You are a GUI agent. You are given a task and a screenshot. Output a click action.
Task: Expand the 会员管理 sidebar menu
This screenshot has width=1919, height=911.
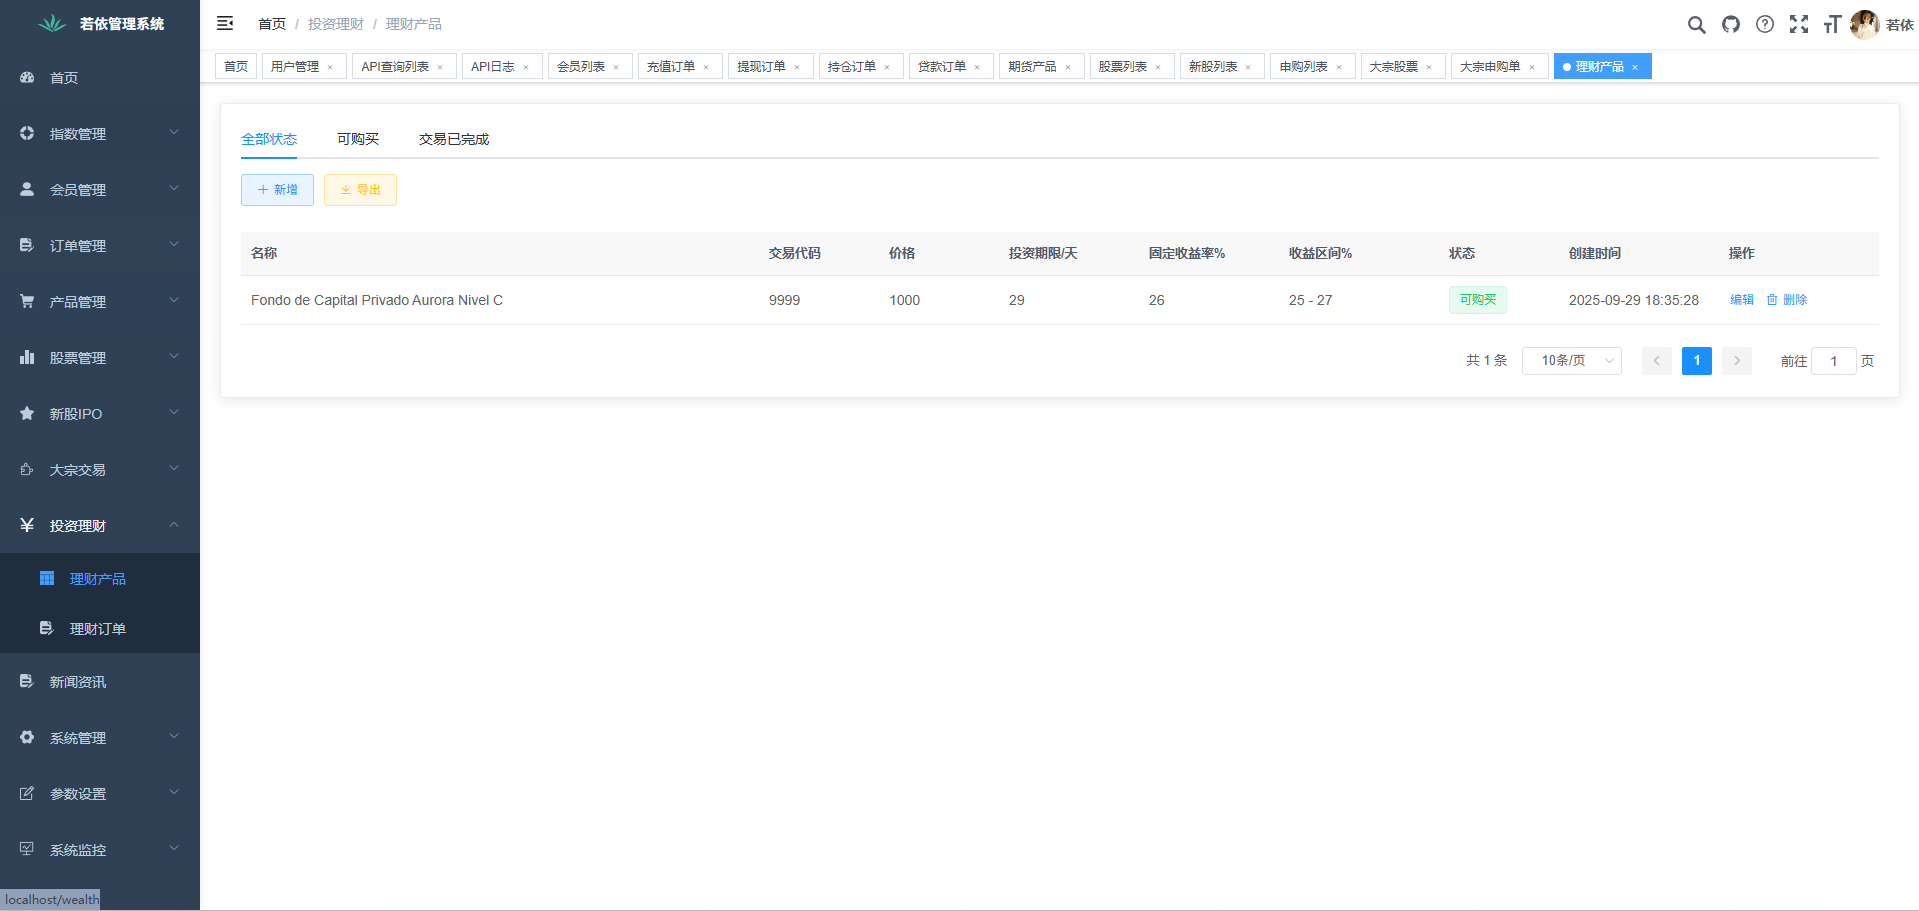(x=100, y=189)
